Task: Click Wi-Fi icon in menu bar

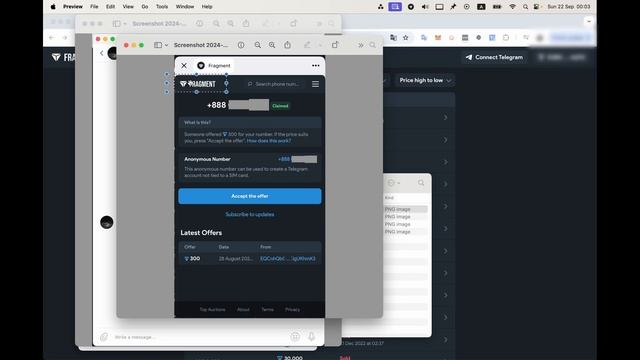Action: click(512, 7)
